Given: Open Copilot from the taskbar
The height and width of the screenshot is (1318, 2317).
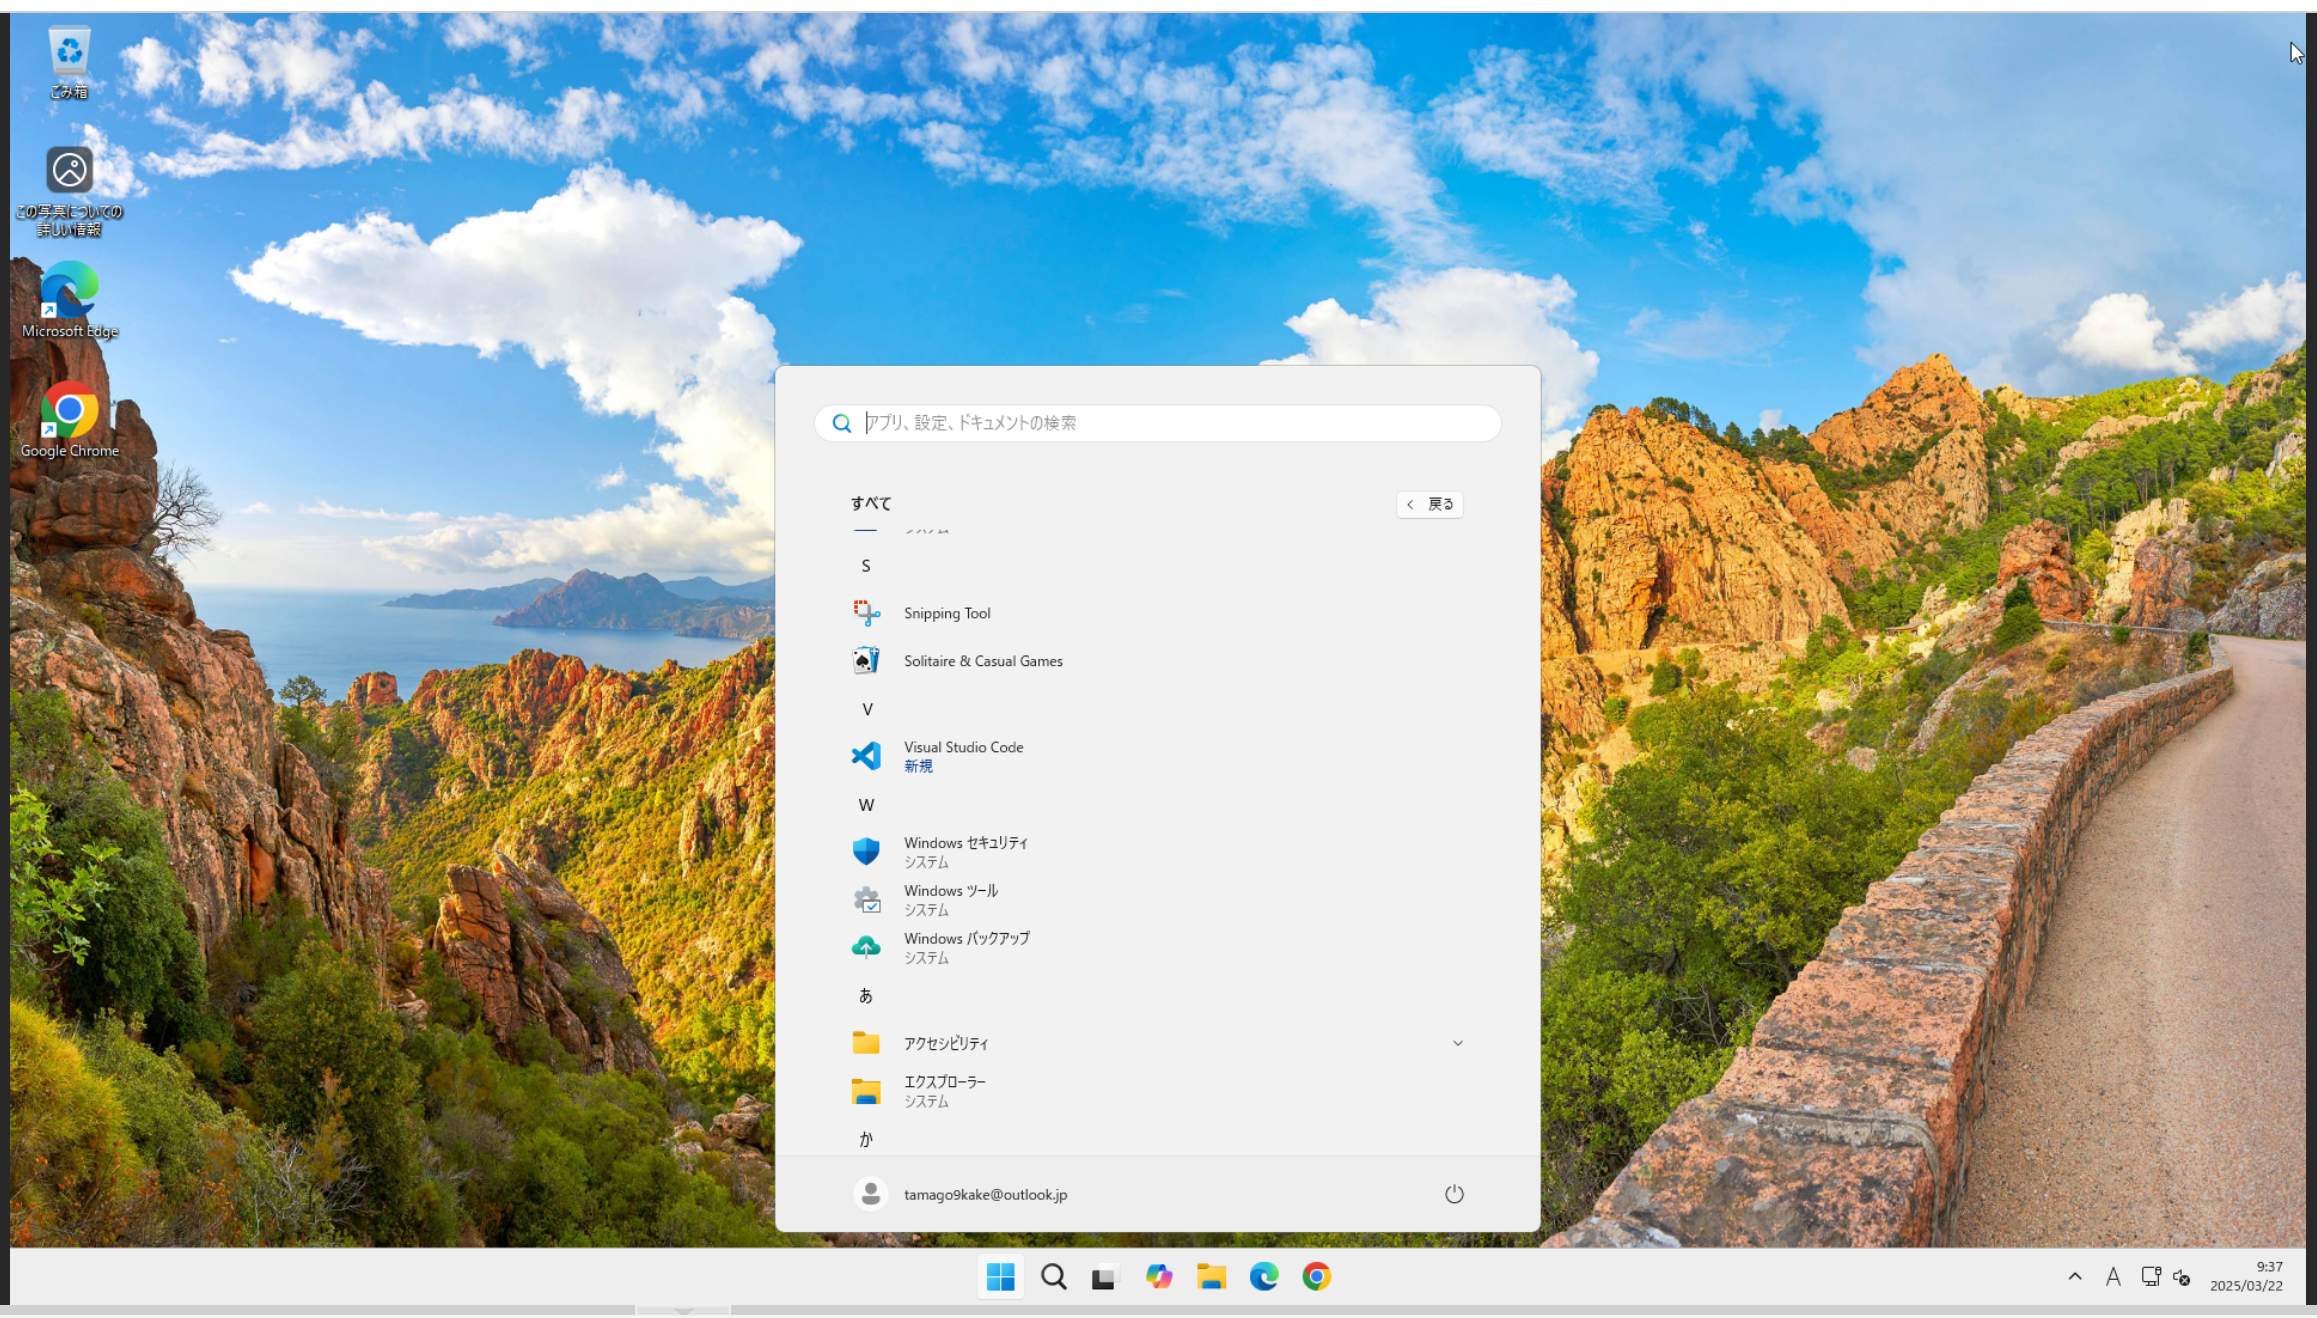Looking at the screenshot, I should click(x=1158, y=1277).
